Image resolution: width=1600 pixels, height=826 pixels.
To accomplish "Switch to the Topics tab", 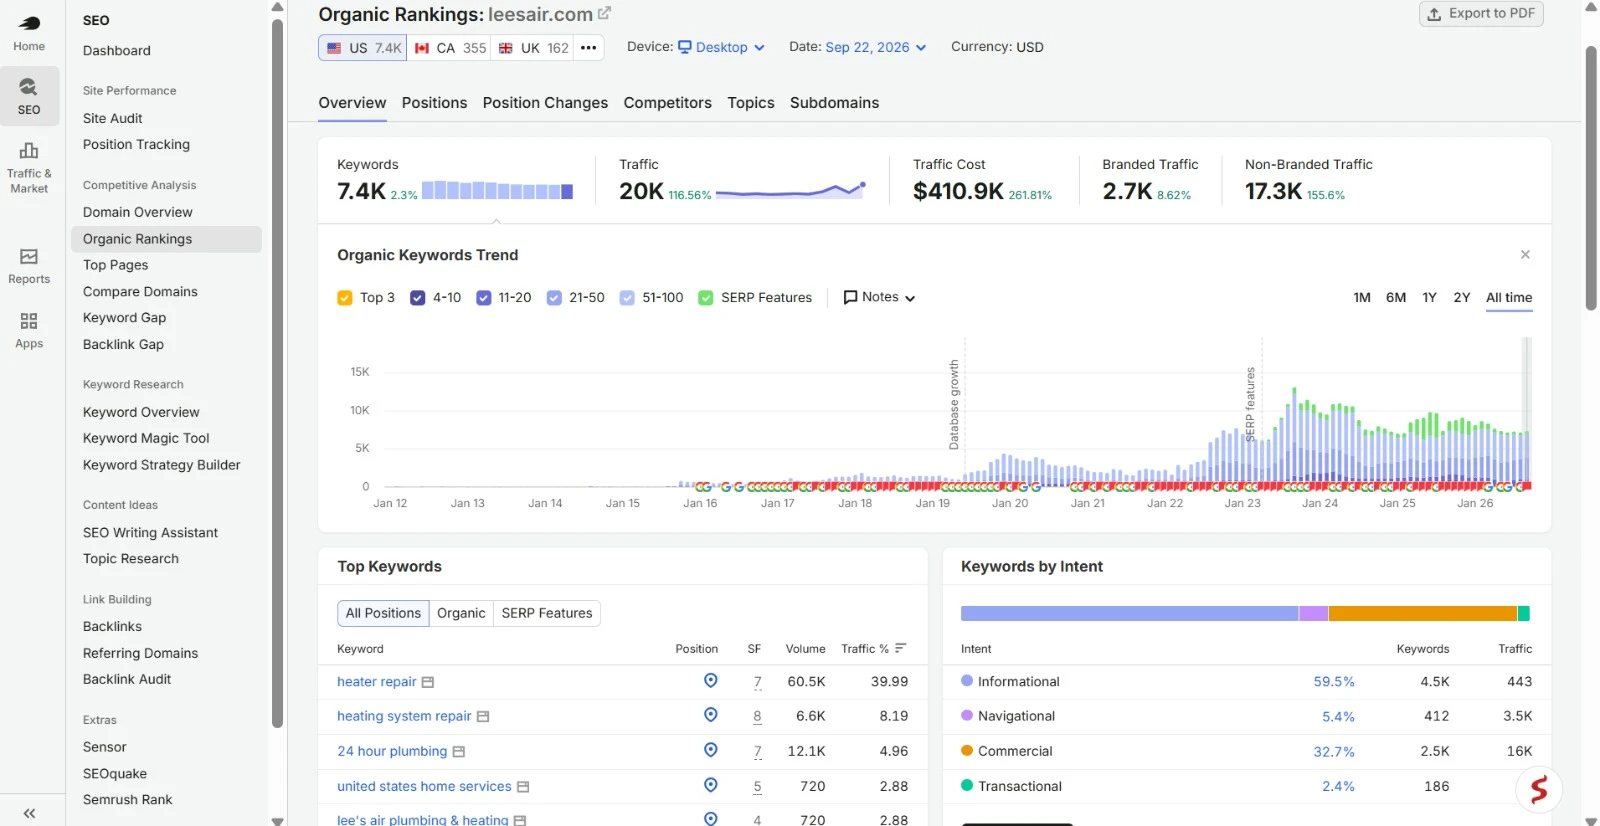I will pos(751,103).
